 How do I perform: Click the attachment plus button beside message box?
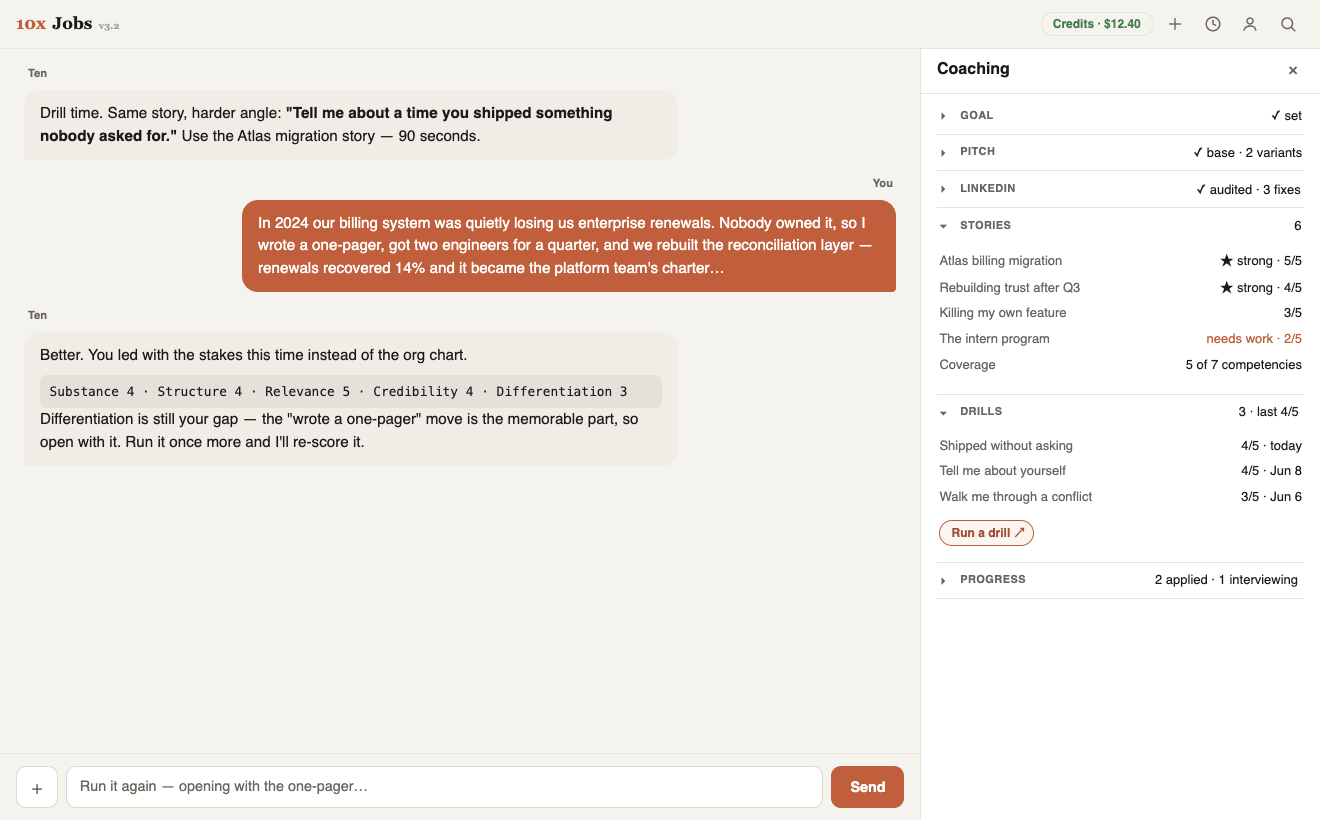pos(37,787)
